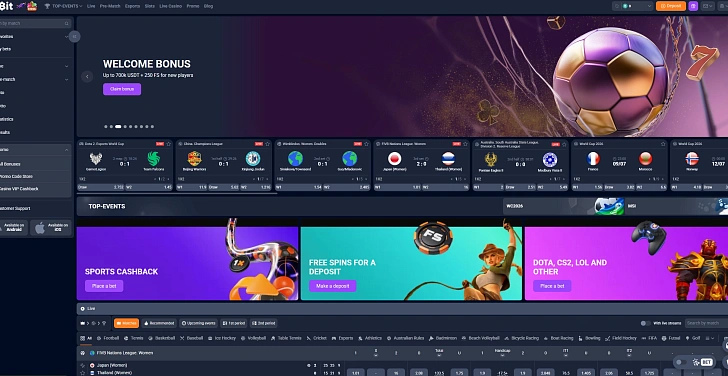This screenshot has width=728, height=376.
Task: Select the 2nd period tab
Action: point(263,323)
